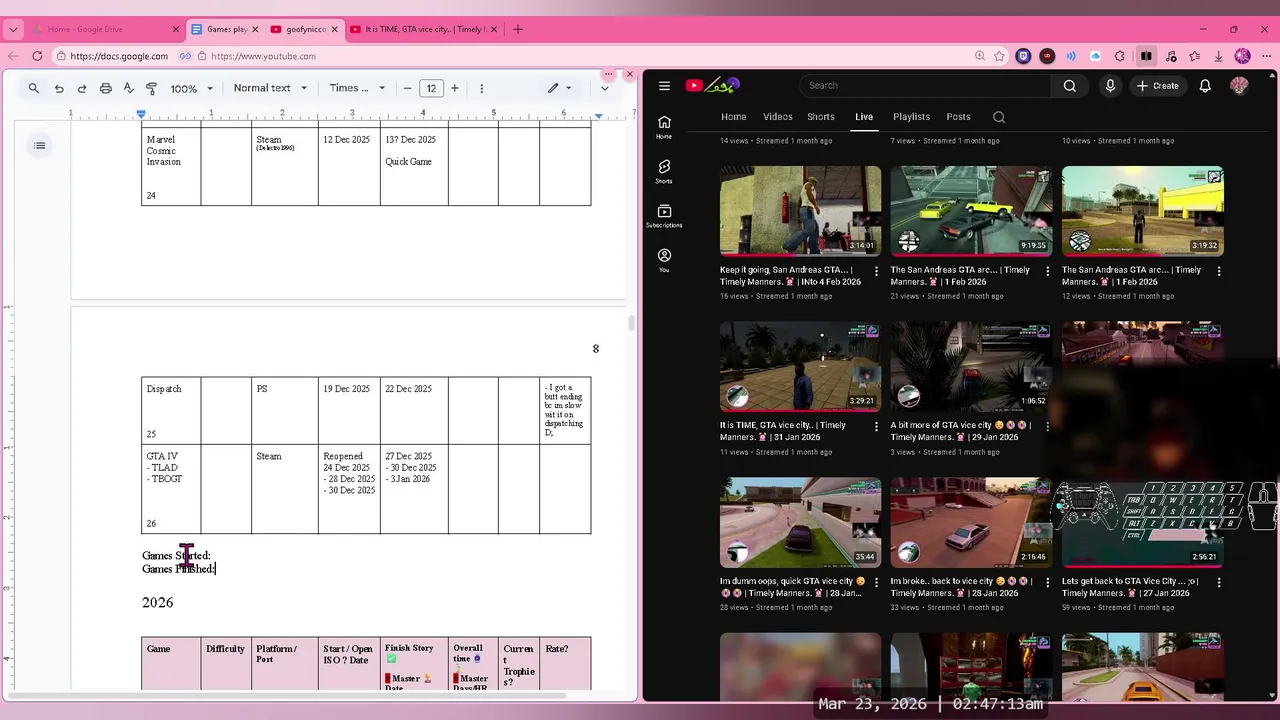This screenshot has height=720, width=1280.
Task: Open You page in YouTube sidebar
Action: pos(664,260)
